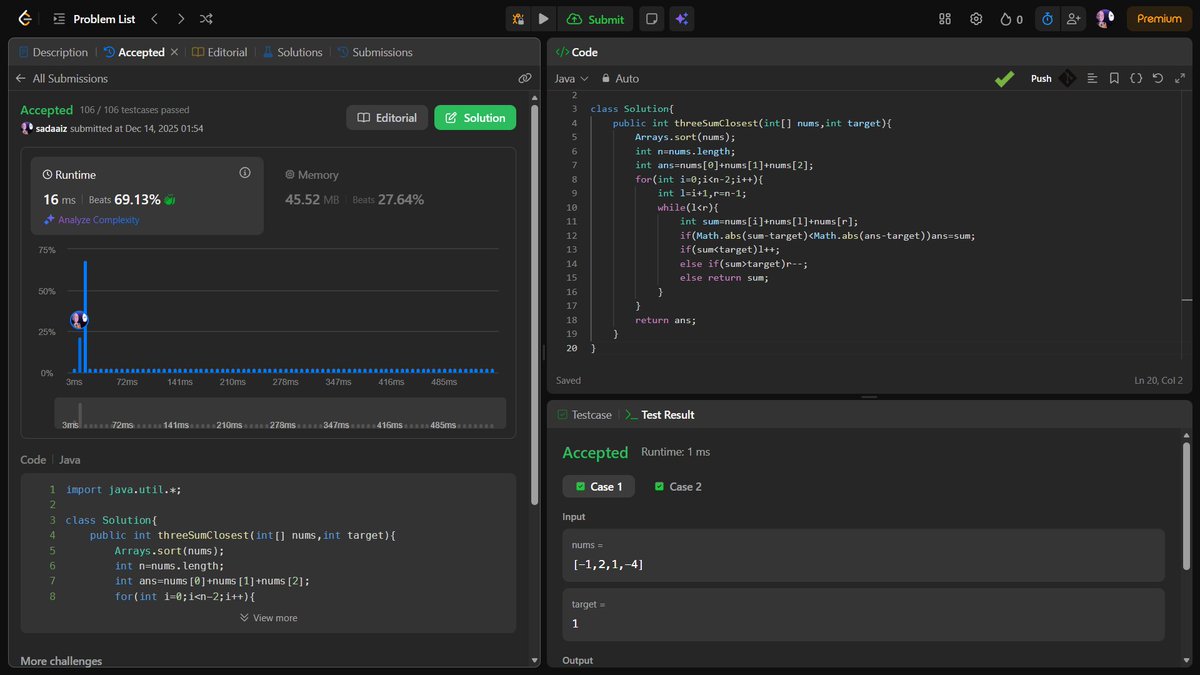The width and height of the screenshot is (1200, 675).
Task: Bookmark the code with bookmark icon
Action: pos(1114,78)
